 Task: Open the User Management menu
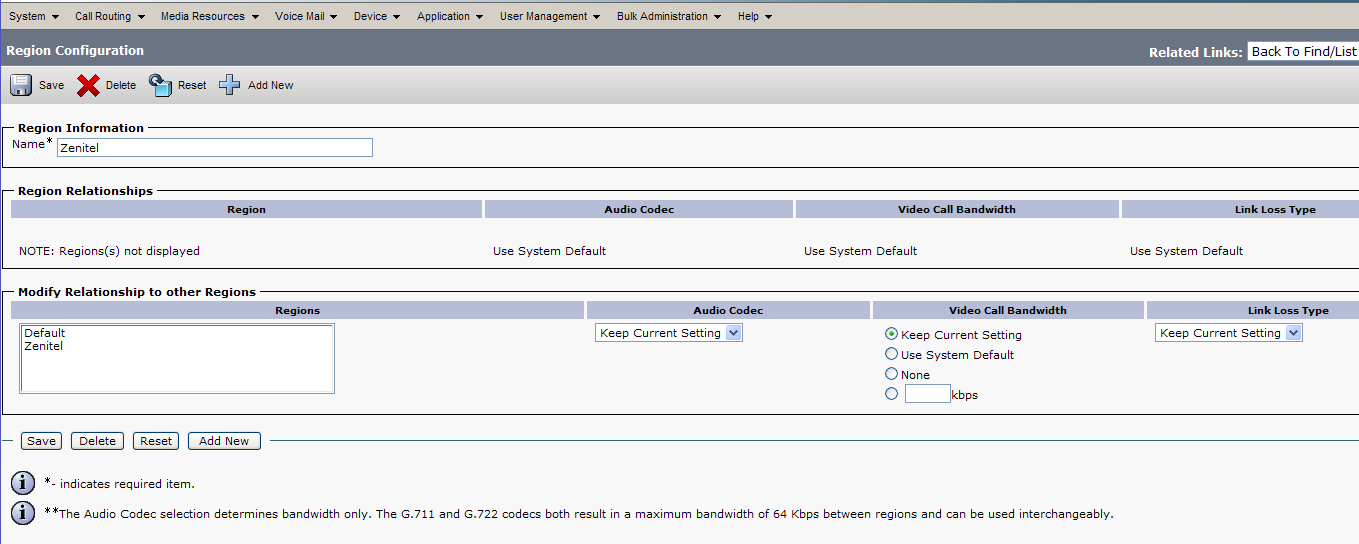pos(549,16)
